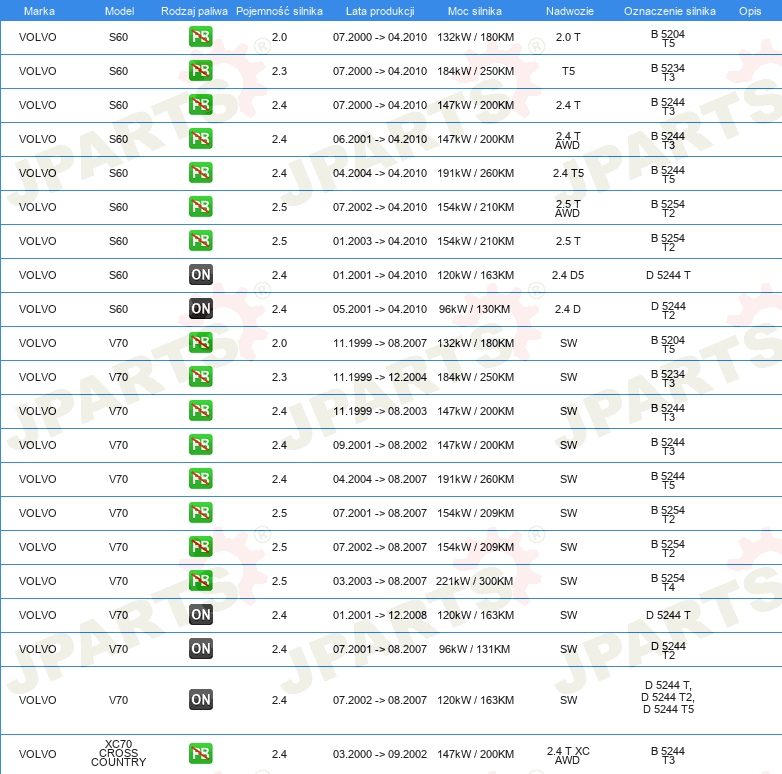This screenshot has width=782, height=774.
Task: Click petrol icon in V70 2.3 184kW row
Action: pyautogui.click(x=201, y=377)
